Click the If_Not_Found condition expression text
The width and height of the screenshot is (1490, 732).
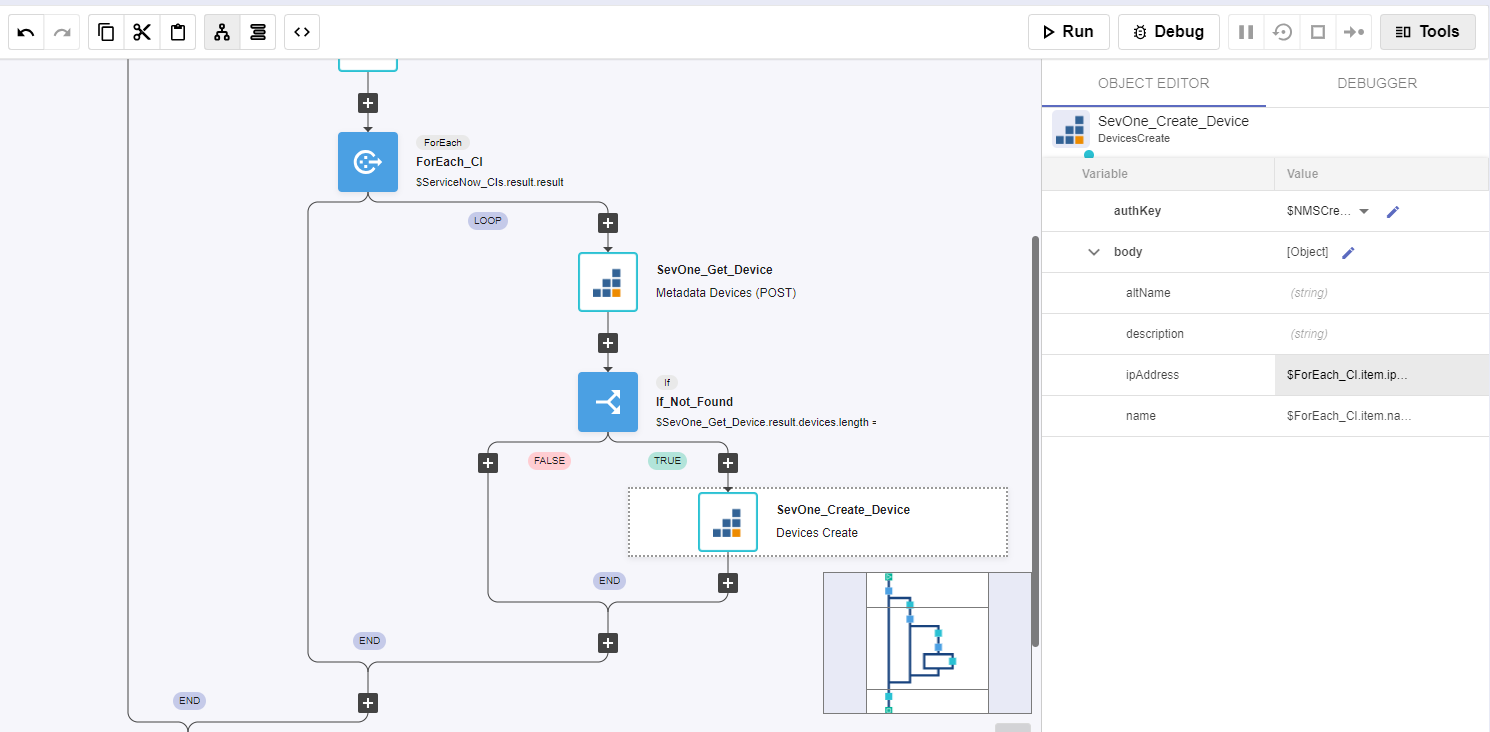pos(766,422)
